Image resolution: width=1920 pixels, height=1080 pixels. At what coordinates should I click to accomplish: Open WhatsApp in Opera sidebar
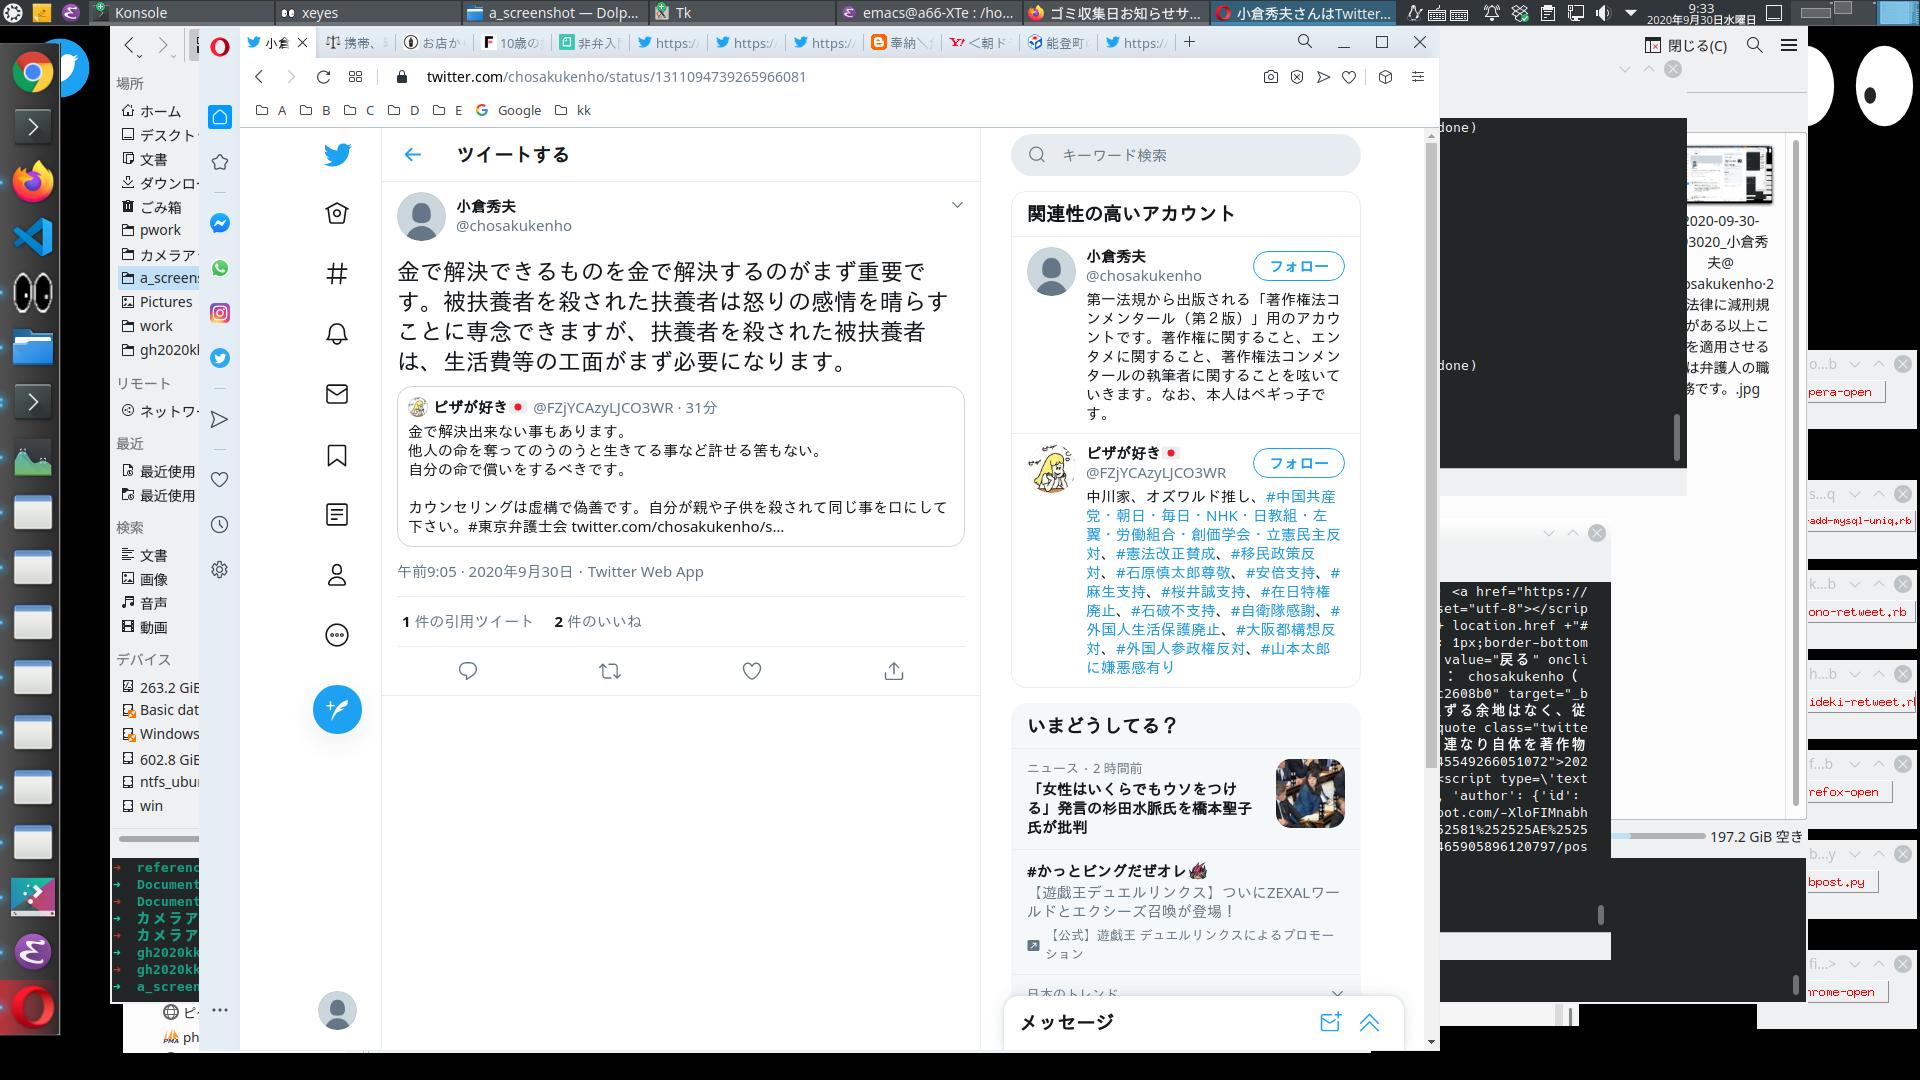(x=220, y=268)
